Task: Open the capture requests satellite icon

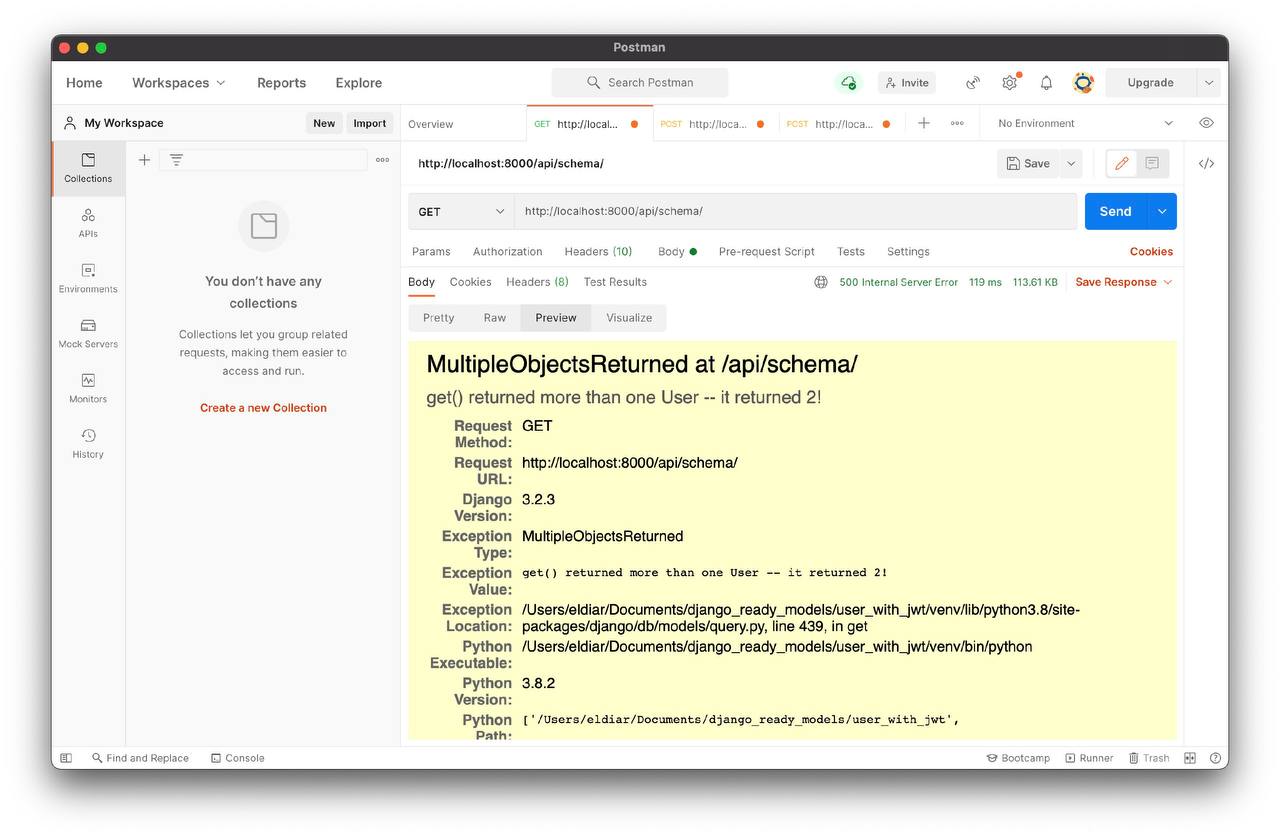Action: [x=972, y=83]
